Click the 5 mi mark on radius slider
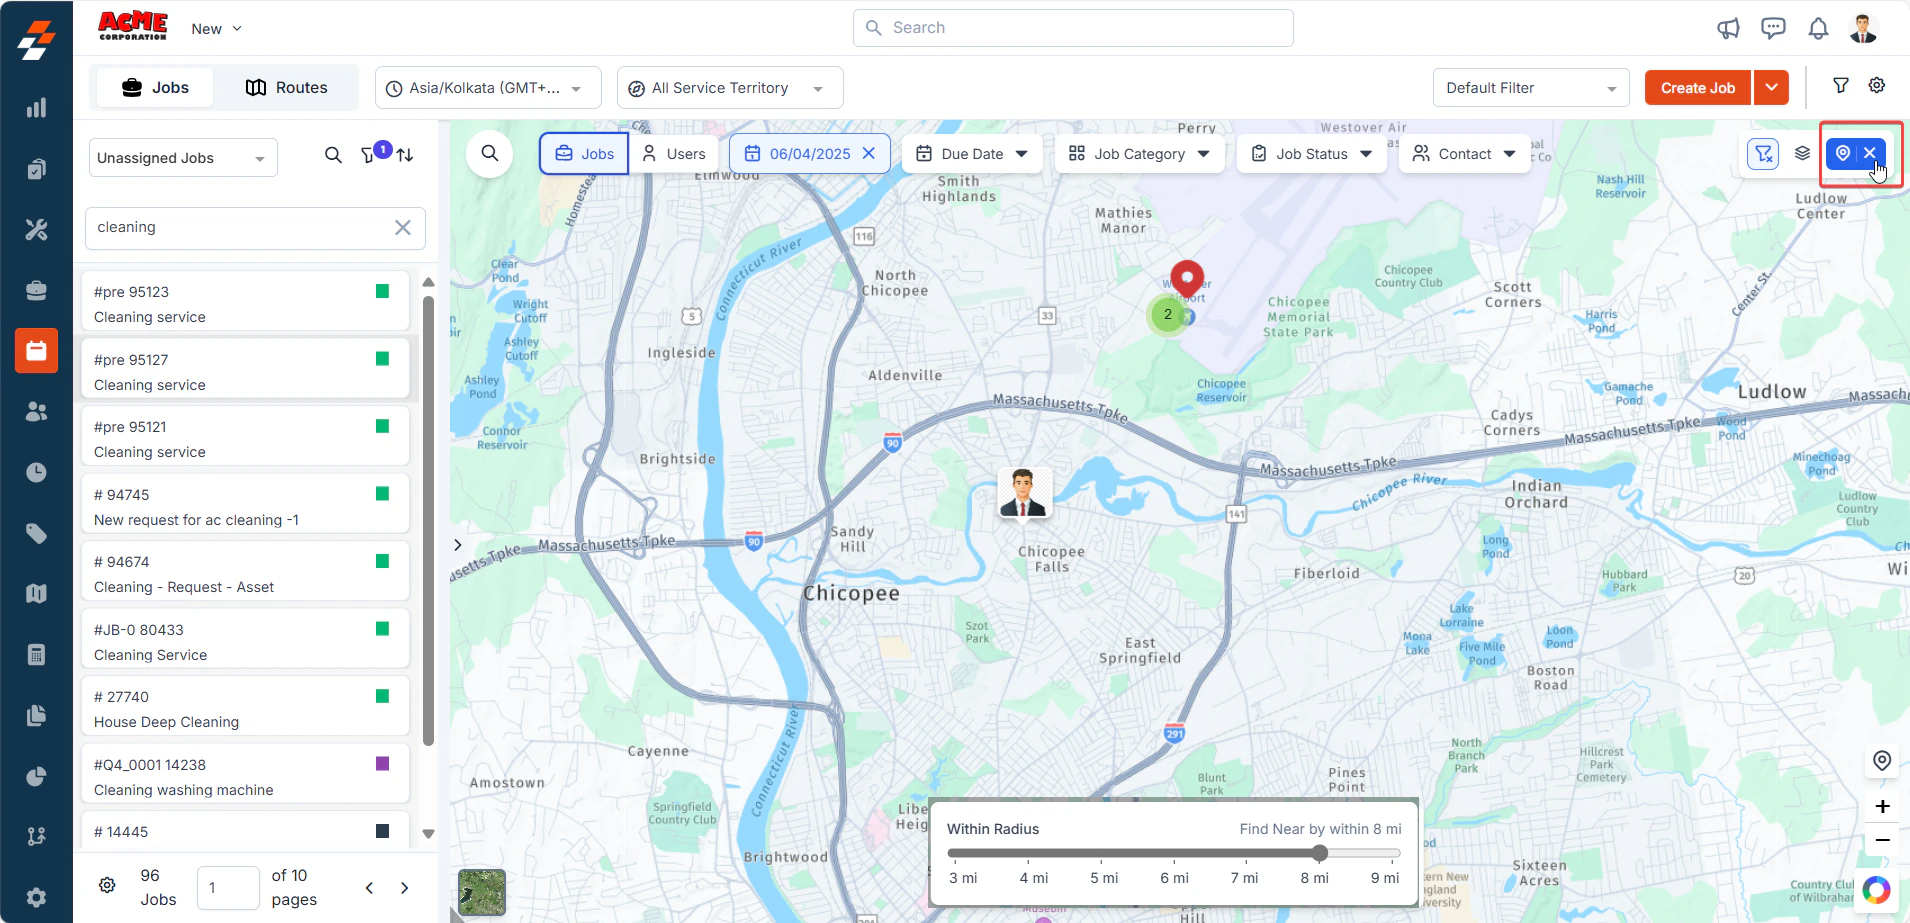The image size is (1910, 923). pyautogui.click(x=1104, y=878)
